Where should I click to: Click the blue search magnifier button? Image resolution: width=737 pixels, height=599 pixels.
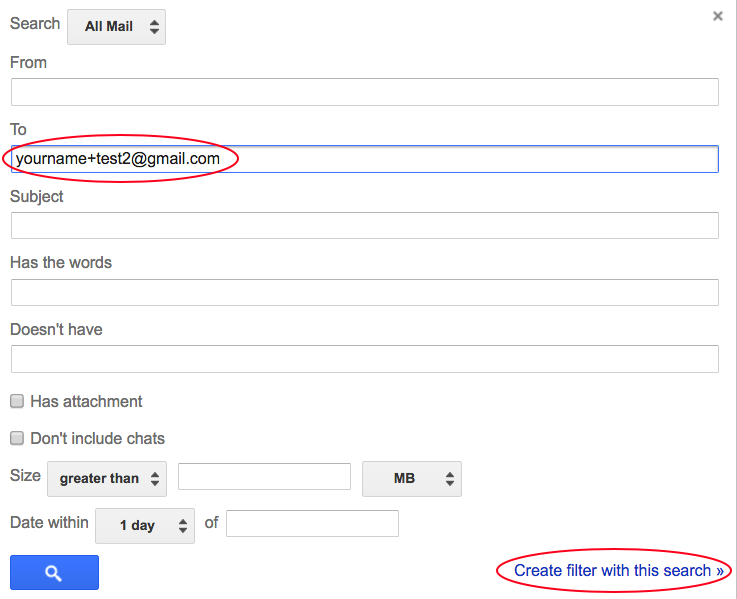[x=54, y=572]
